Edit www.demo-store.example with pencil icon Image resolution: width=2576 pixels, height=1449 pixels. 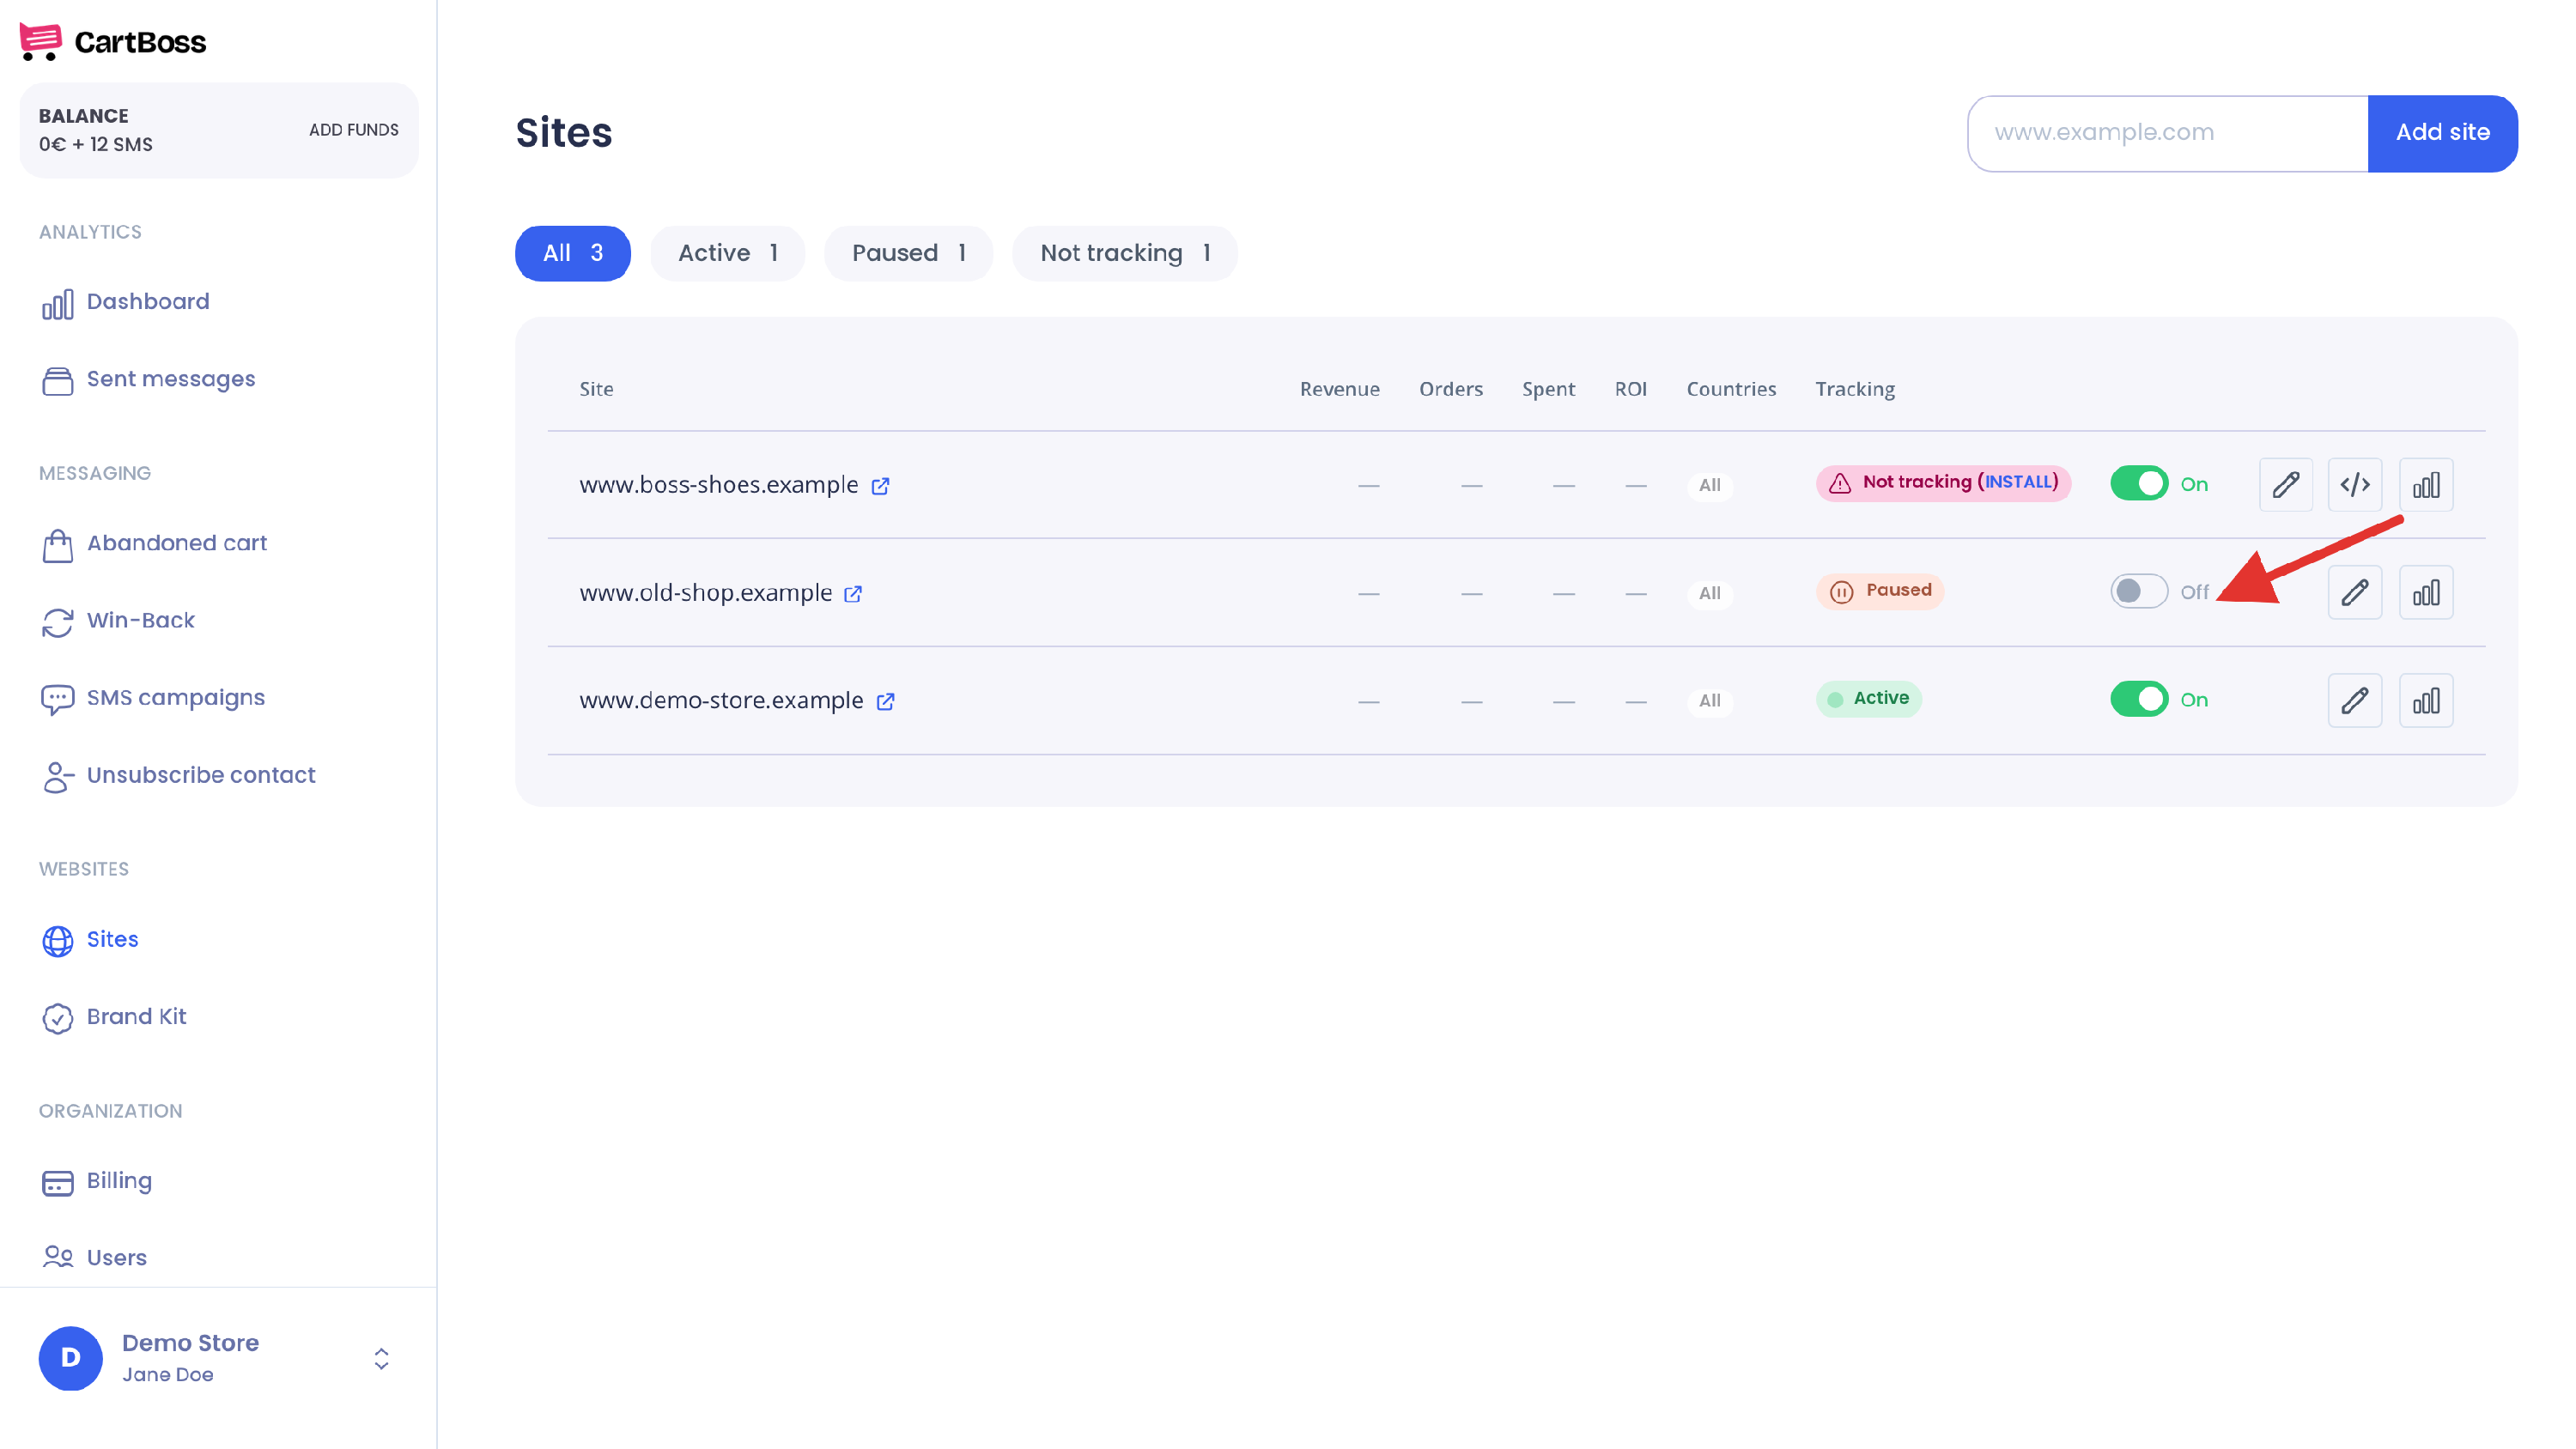[2355, 701]
